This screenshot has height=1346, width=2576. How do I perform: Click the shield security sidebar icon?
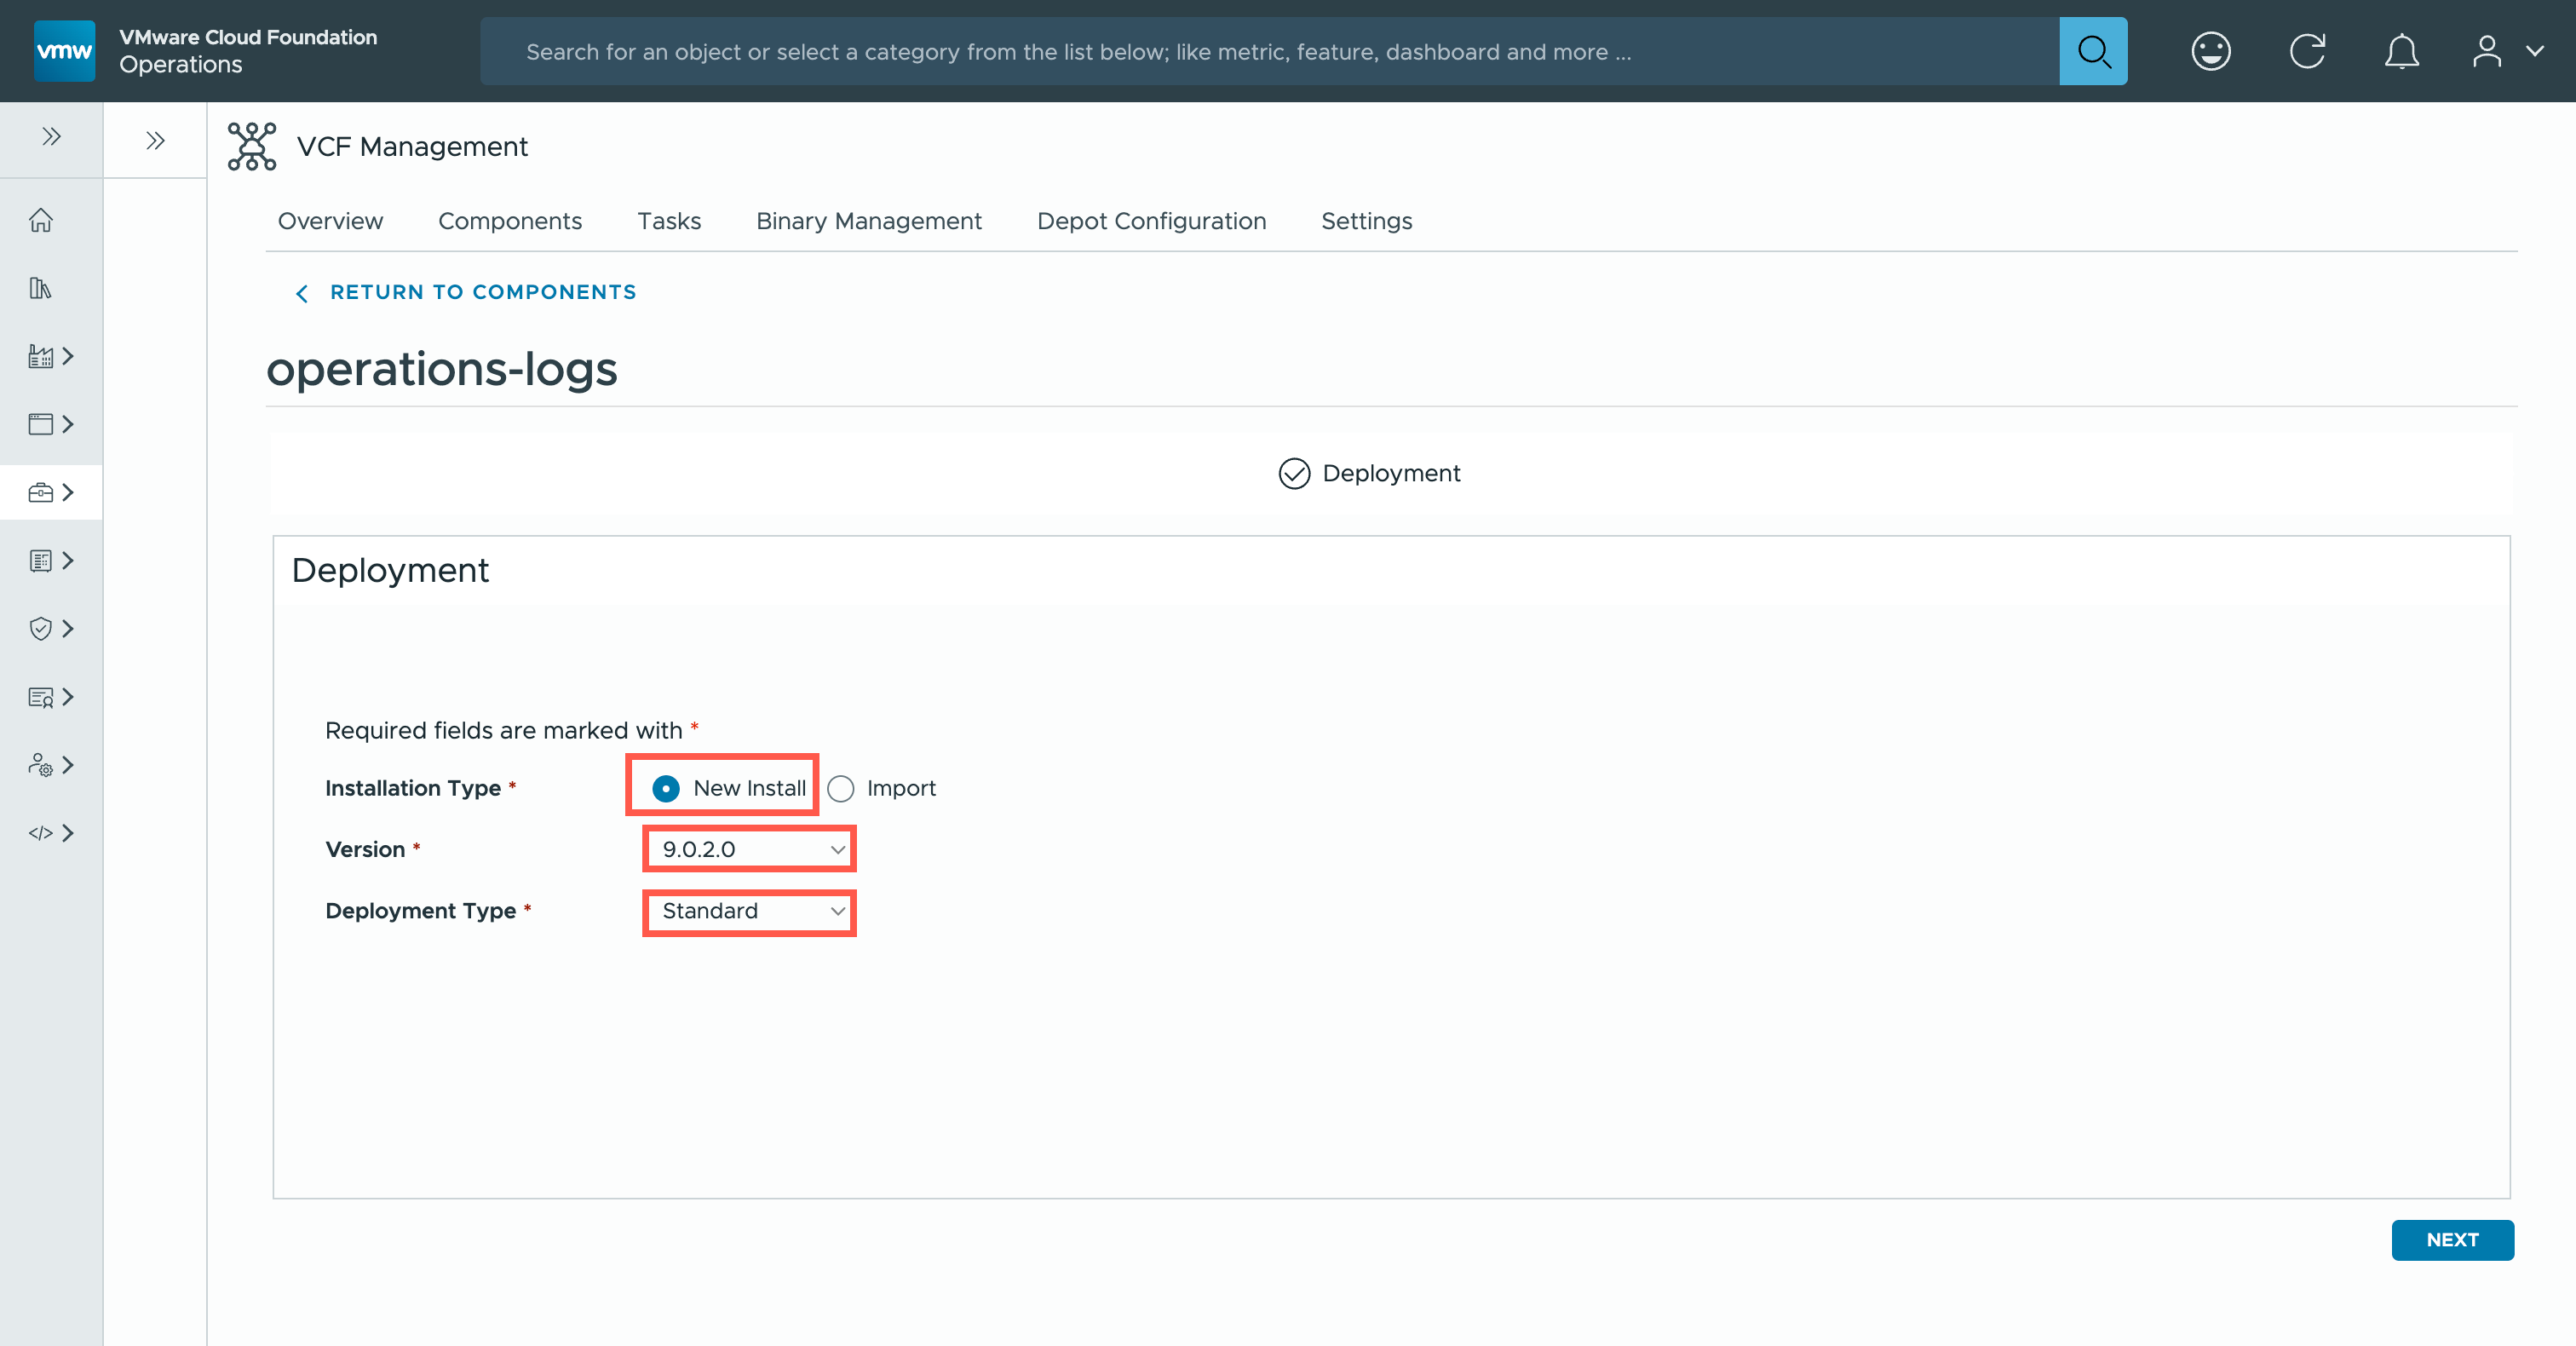point(40,628)
